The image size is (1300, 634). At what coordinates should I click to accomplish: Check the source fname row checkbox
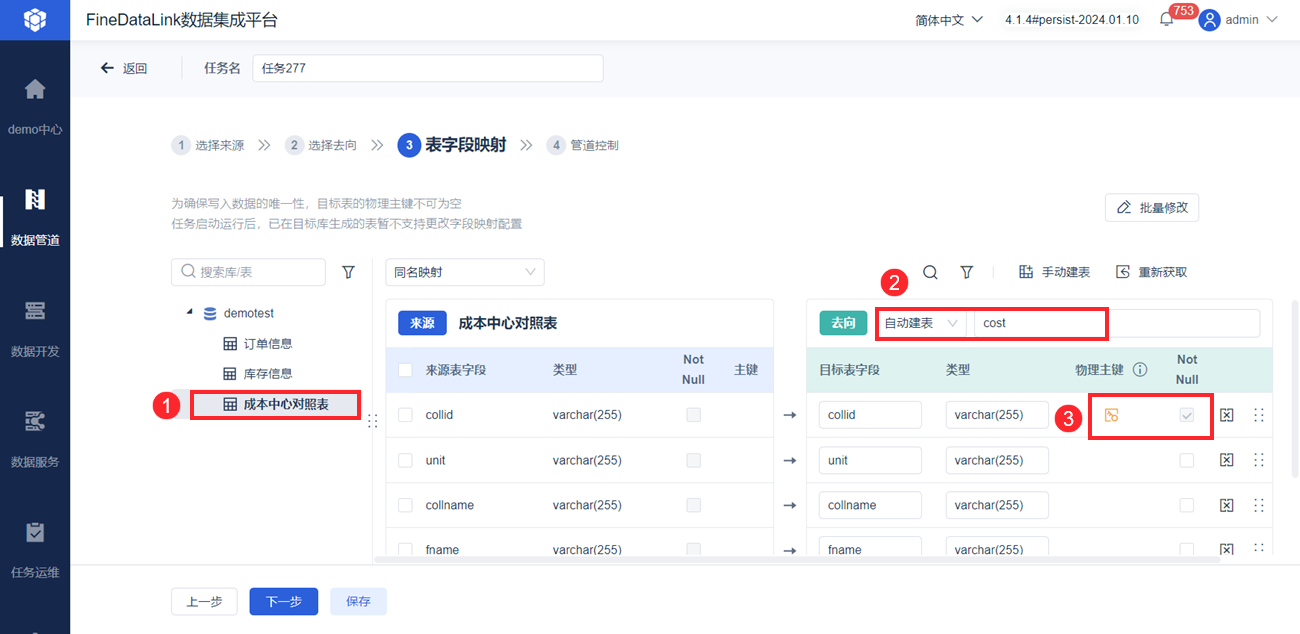click(405, 549)
